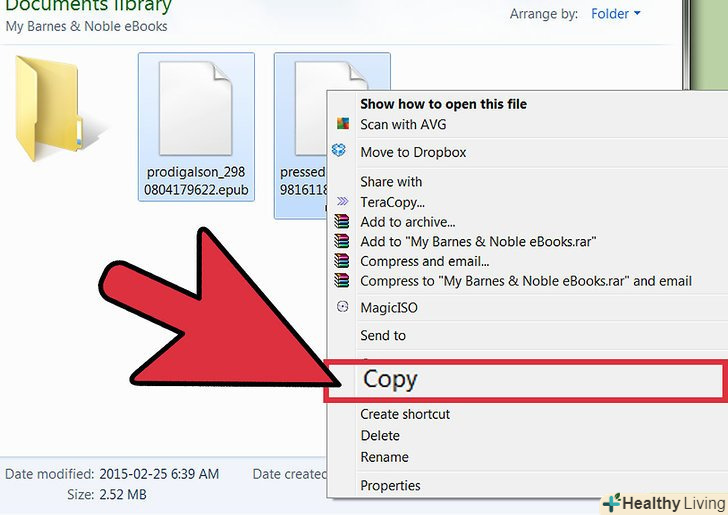Click the Date modified value 2015-02-25 6:39 AM
728x515 pixels.
point(159,474)
